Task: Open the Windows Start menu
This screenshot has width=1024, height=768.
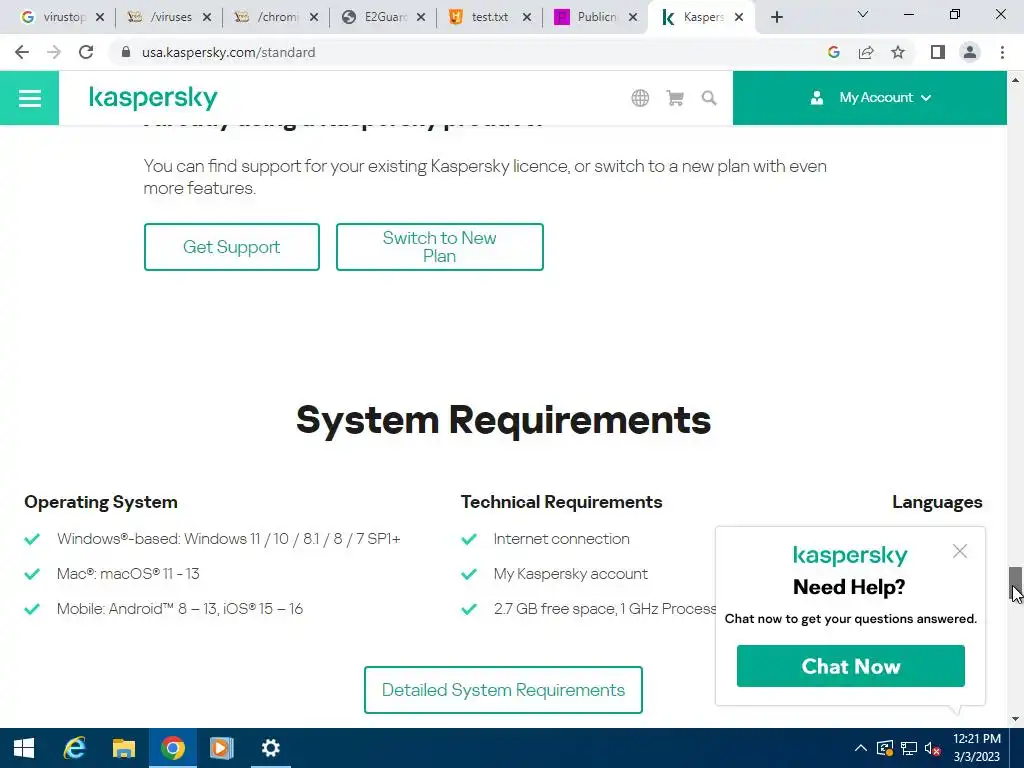Action: [24, 748]
